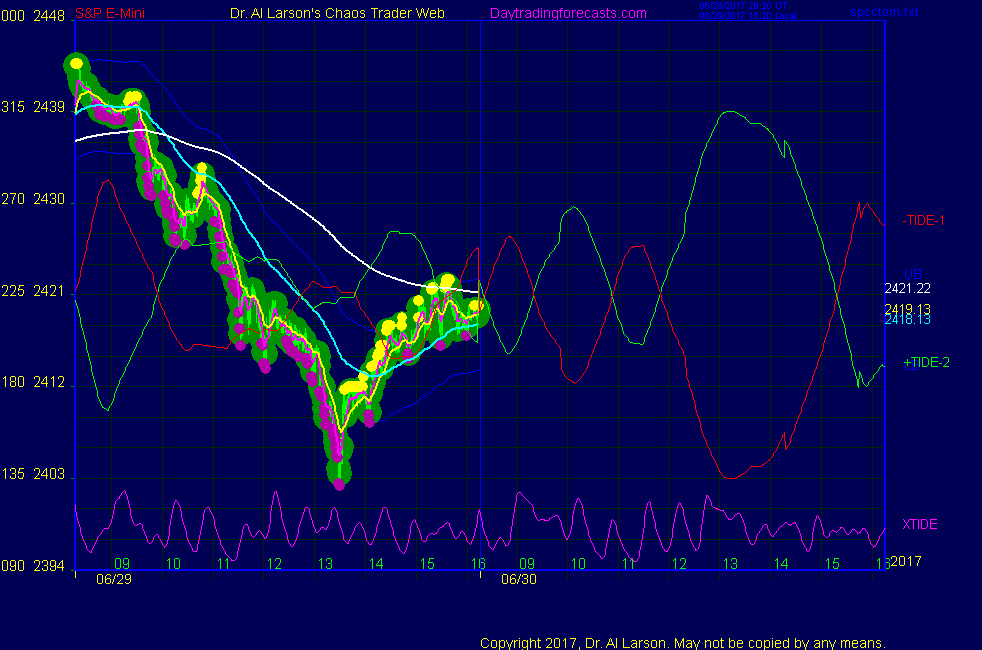Image resolution: width=982 pixels, height=650 pixels.
Task: Select the '090 2394' axis label
Action: (x=33, y=566)
